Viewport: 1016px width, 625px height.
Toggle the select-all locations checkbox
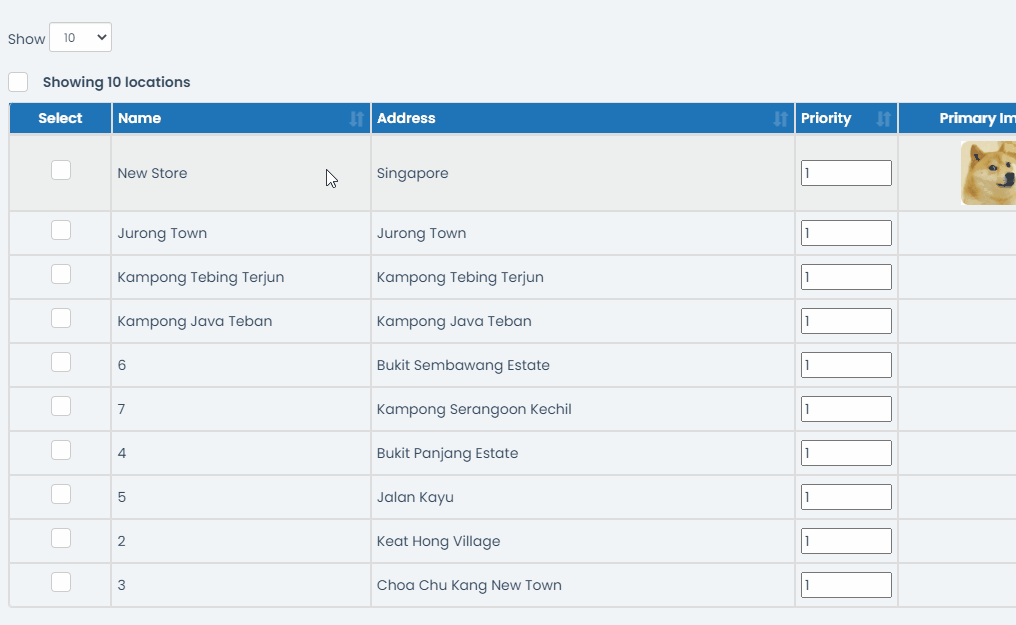[x=18, y=82]
